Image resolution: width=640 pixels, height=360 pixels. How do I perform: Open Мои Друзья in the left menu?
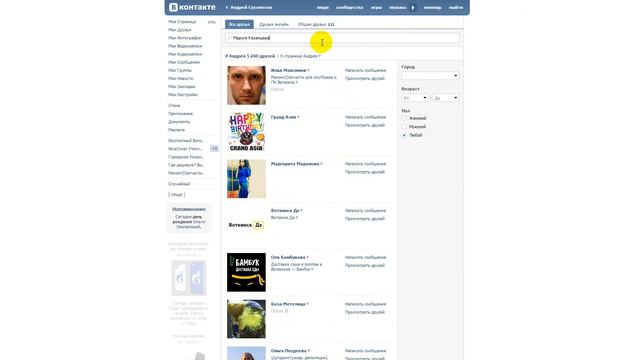180,30
